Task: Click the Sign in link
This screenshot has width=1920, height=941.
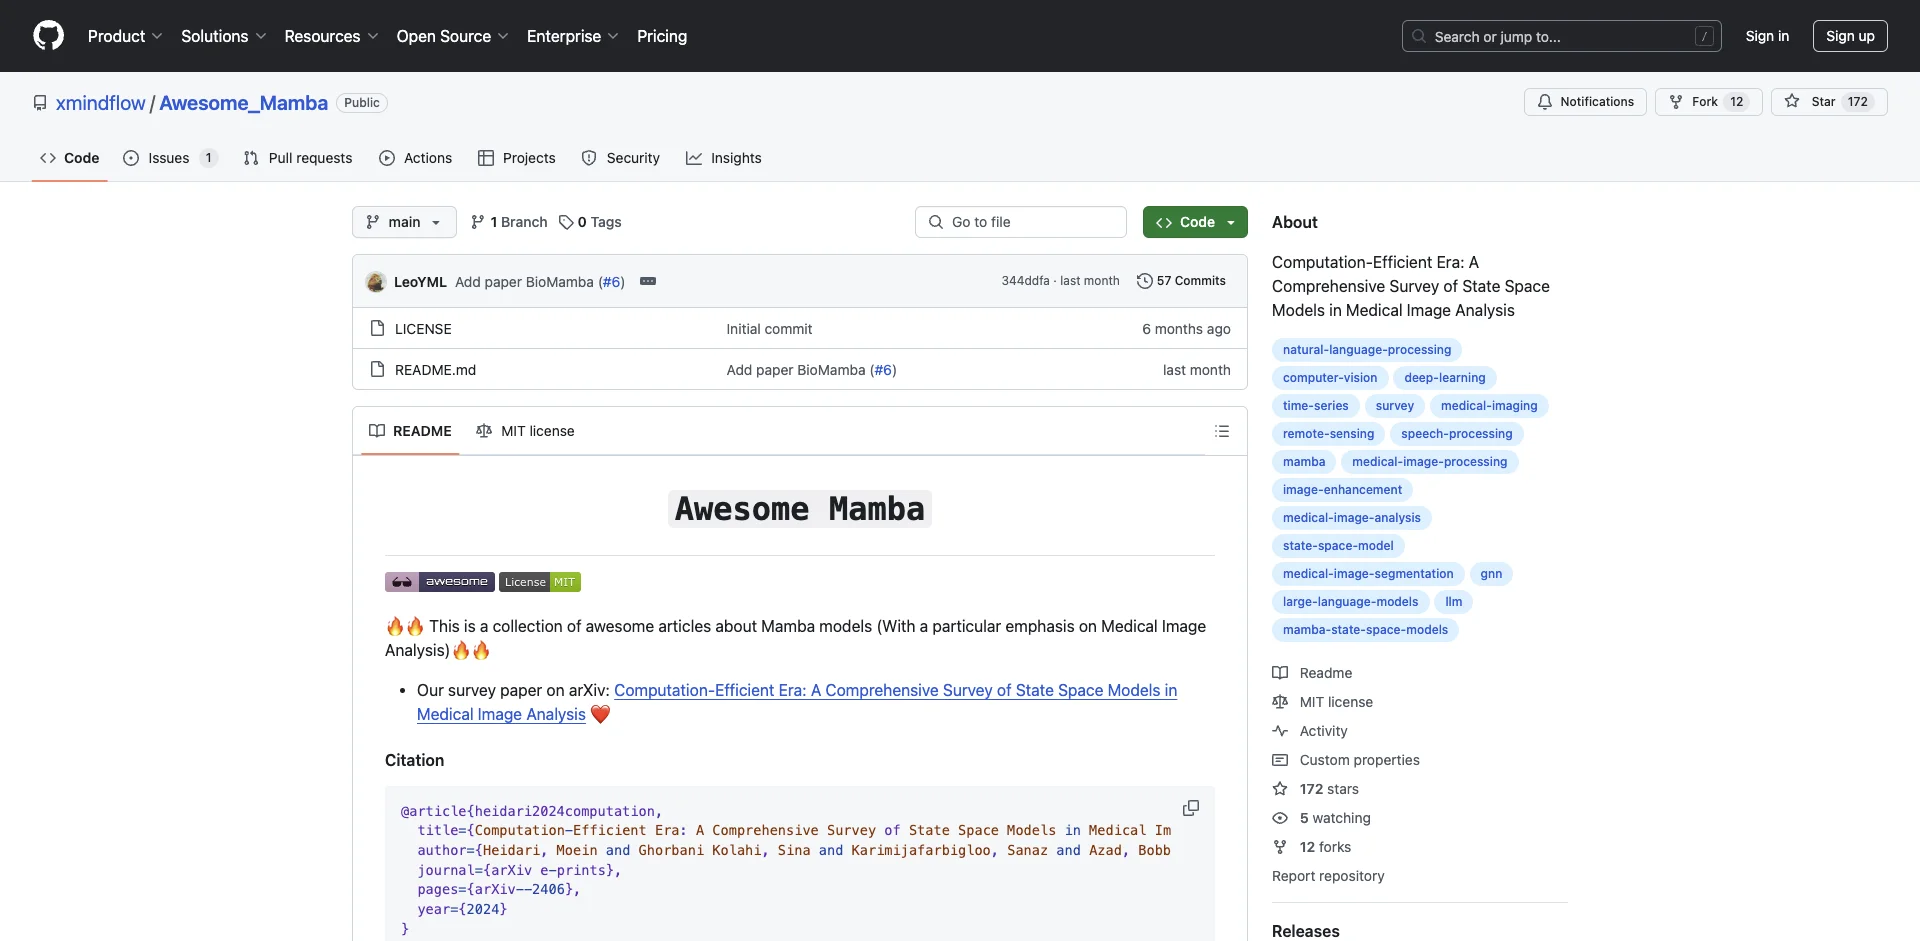Action: pos(1767,36)
